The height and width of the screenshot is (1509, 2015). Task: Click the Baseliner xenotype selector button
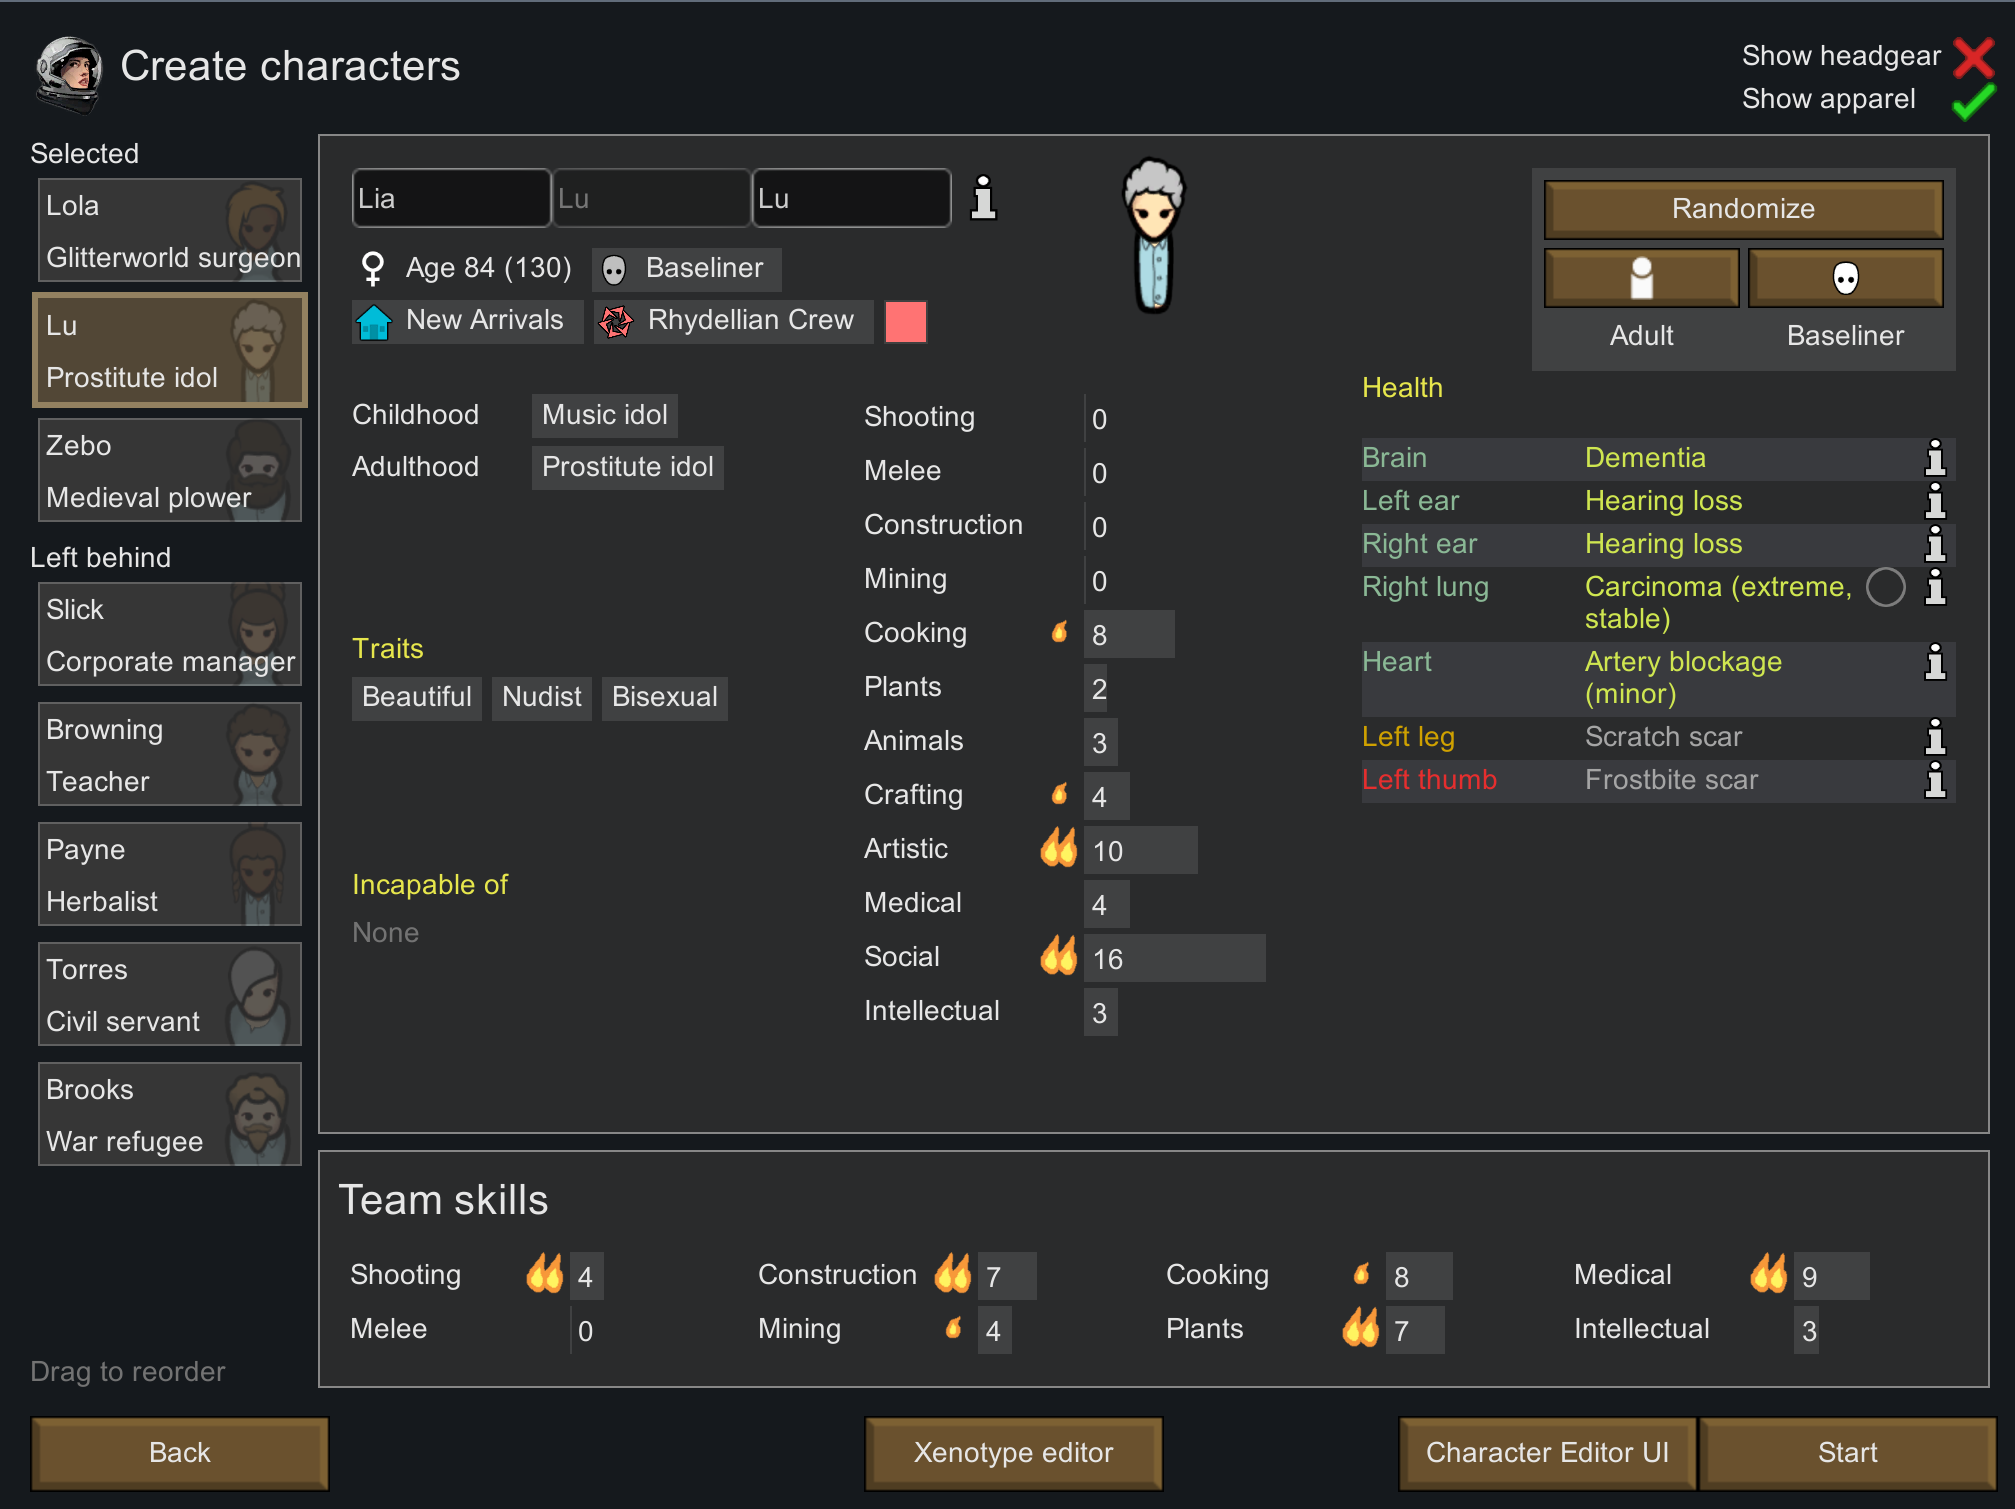pyautogui.click(x=1845, y=278)
